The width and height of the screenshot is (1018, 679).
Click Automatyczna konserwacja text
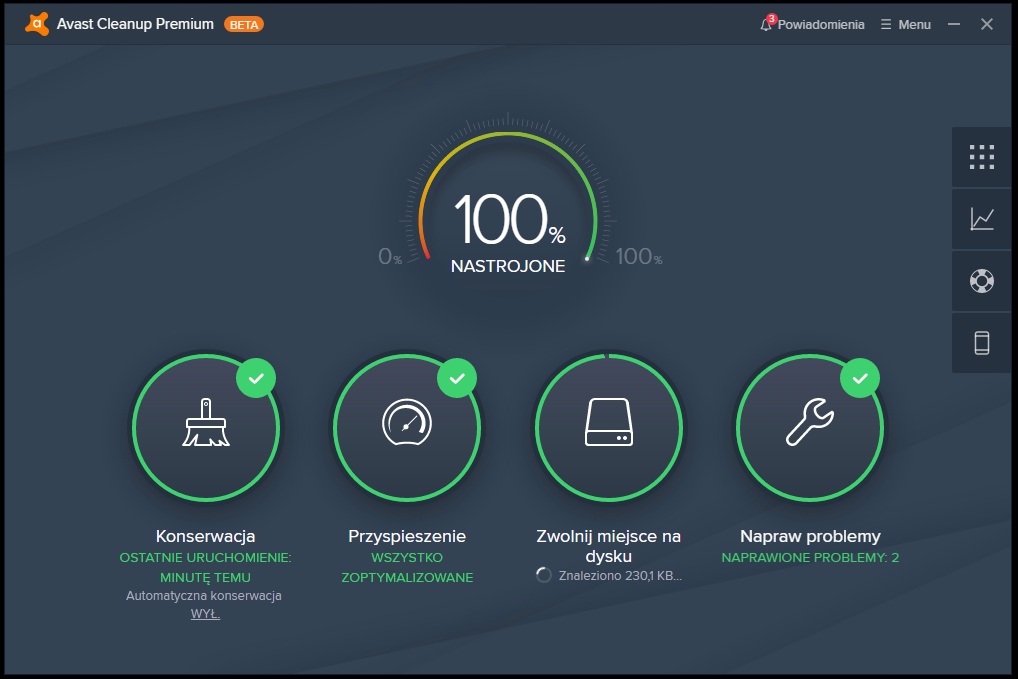[x=204, y=596]
